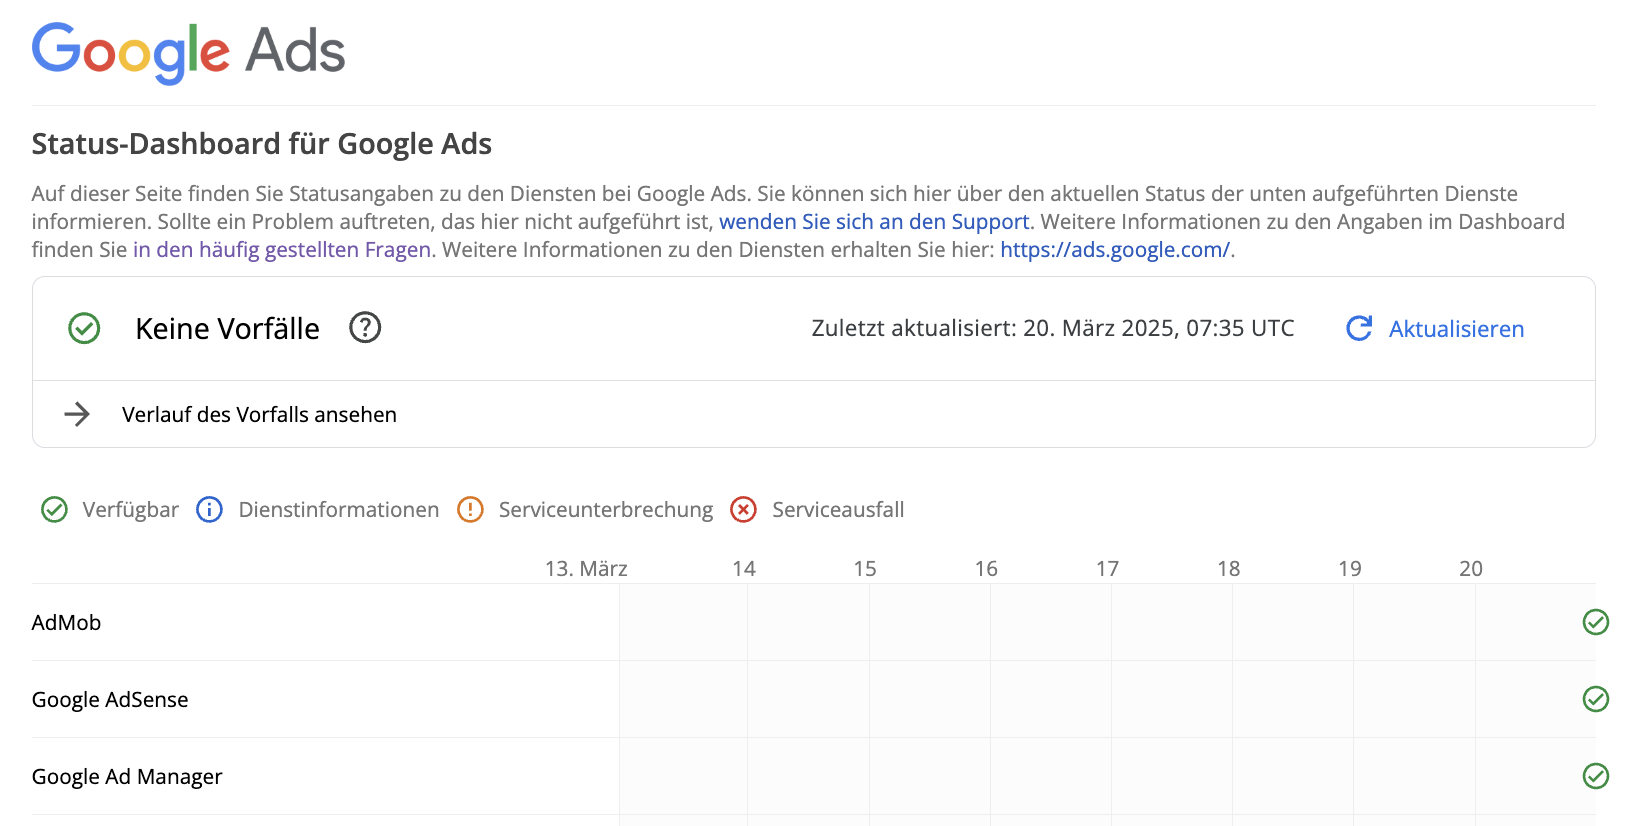Screen dimensions: 1632x826
Task: Click the Aktualisieren link text
Action: [1456, 329]
